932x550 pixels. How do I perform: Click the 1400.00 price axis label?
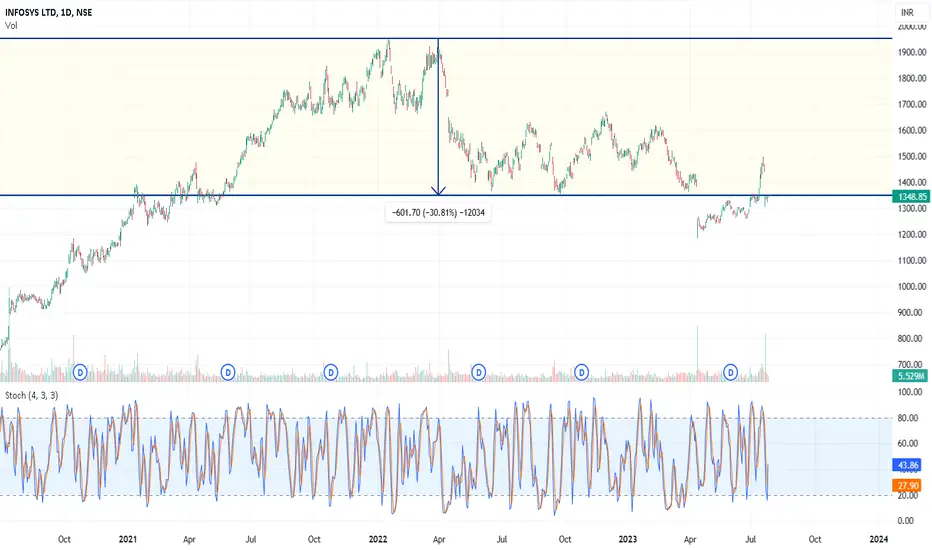(x=912, y=183)
